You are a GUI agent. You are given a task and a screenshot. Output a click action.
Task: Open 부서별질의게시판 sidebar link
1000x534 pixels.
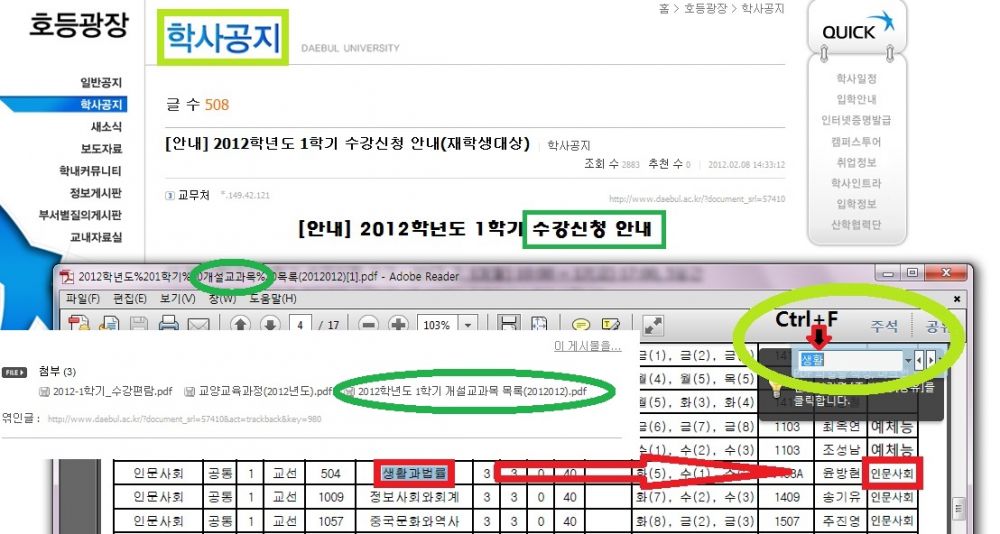tap(80, 215)
